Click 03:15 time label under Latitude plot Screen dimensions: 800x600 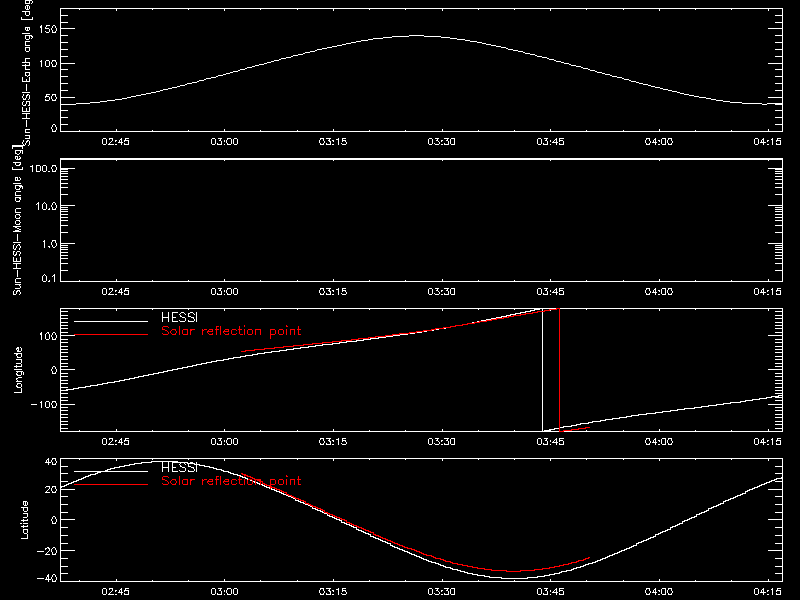pos(333,591)
